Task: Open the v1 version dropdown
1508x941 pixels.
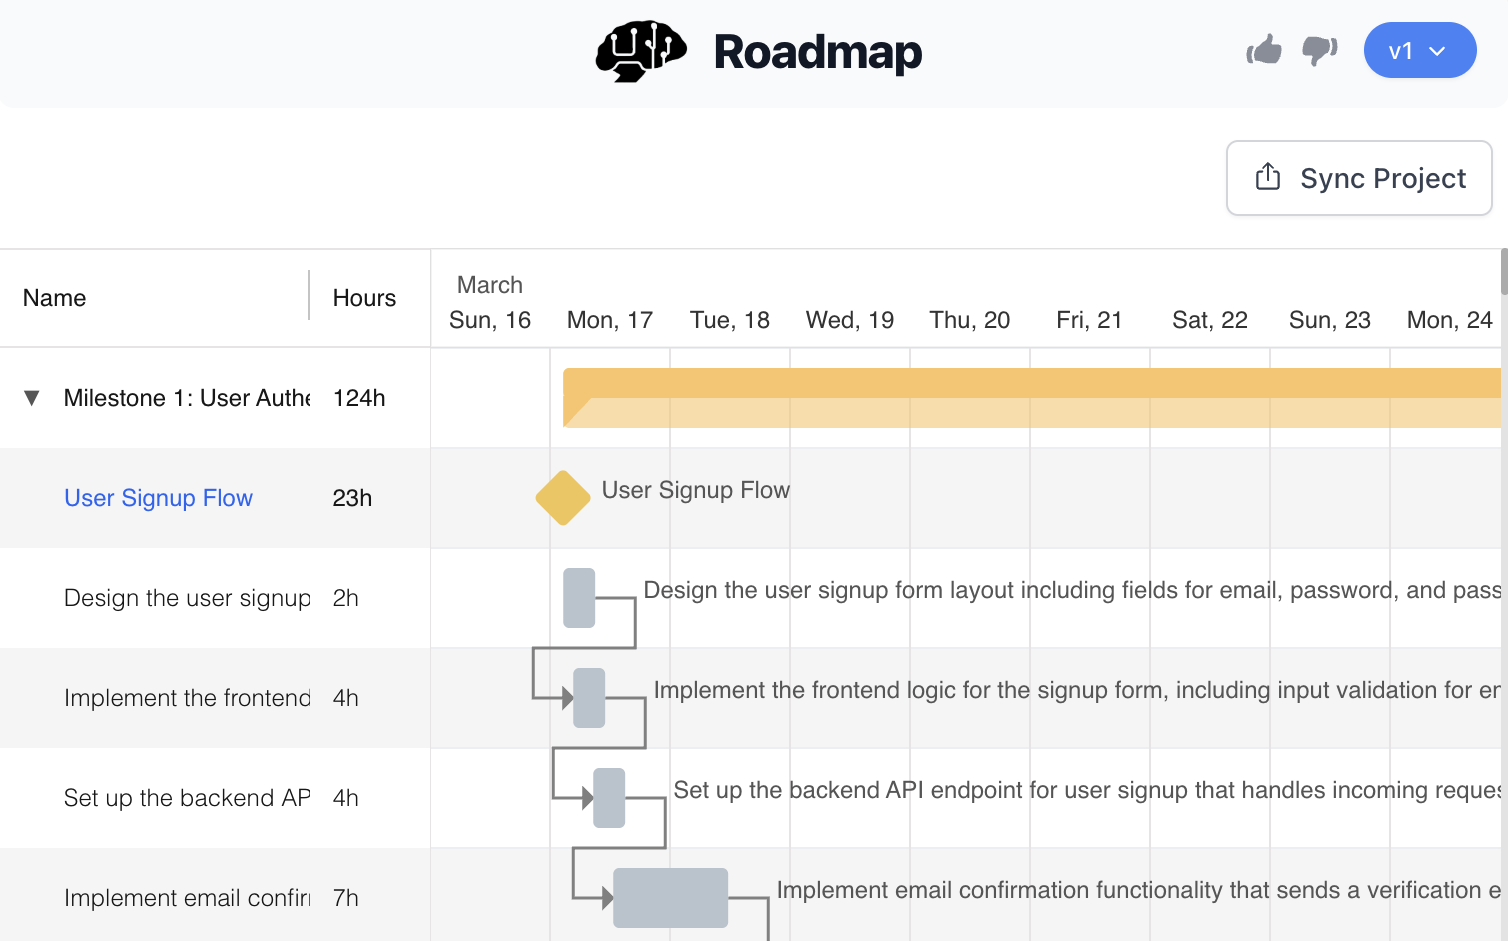Action: 1420,50
